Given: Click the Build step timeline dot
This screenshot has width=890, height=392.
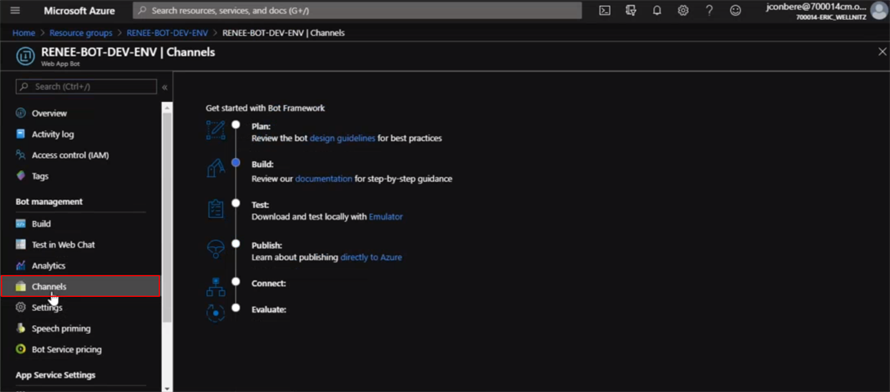Looking at the screenshot, I should click(x=236, y=163).
